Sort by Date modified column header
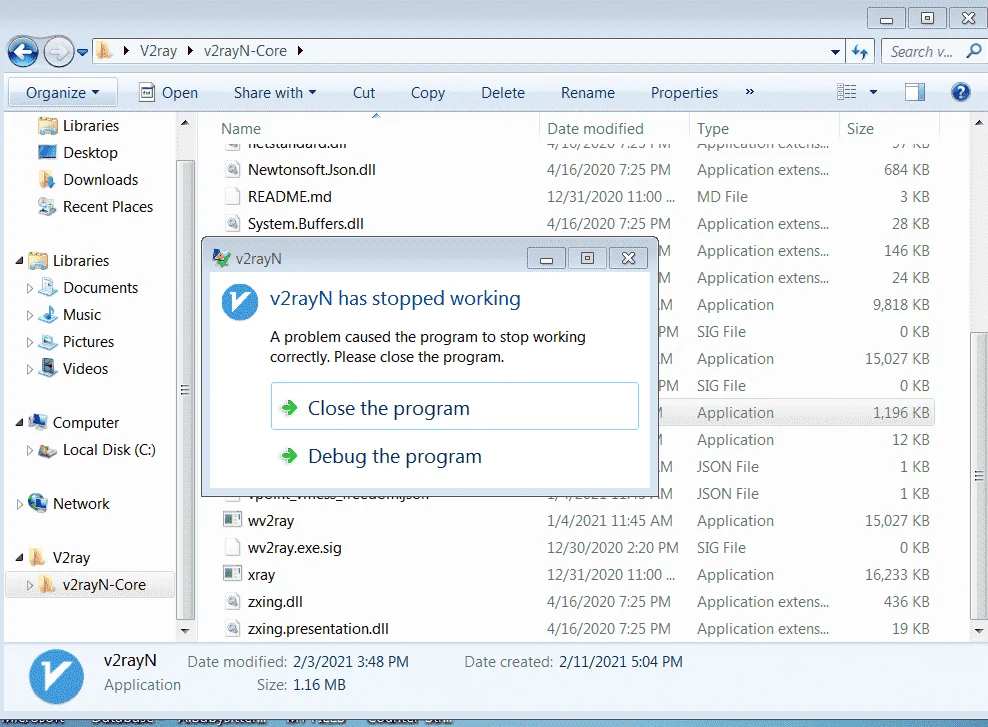This screenshot has height=727, width=988. tap(595, 129)
